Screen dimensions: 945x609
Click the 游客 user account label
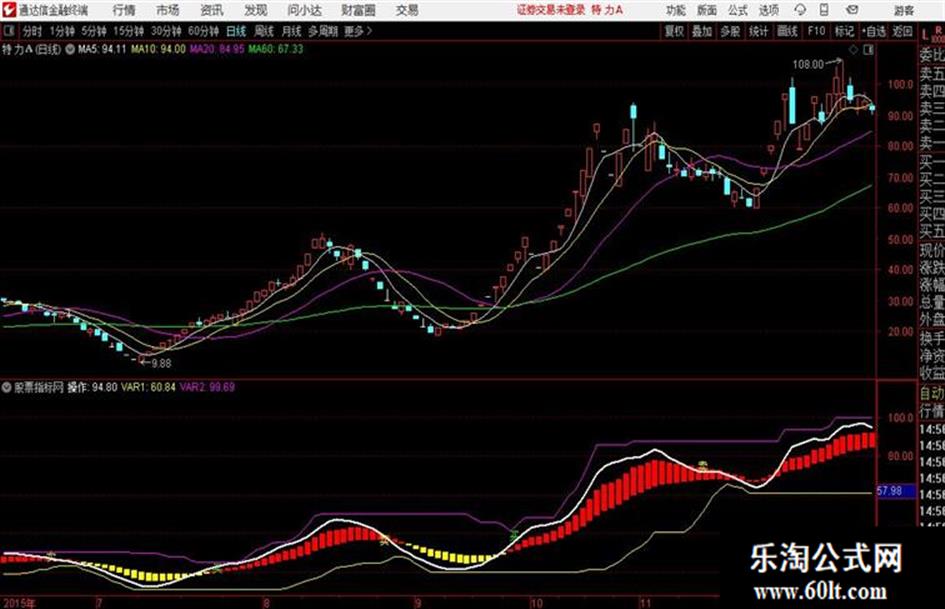pyautogui.click(x=903, y=10)
